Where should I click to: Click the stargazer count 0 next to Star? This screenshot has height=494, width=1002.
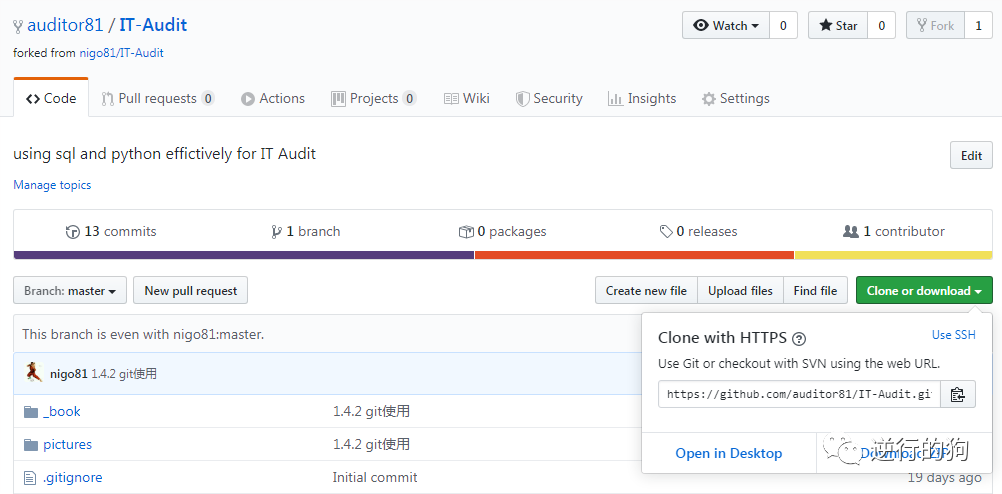[x=882, y=26]
